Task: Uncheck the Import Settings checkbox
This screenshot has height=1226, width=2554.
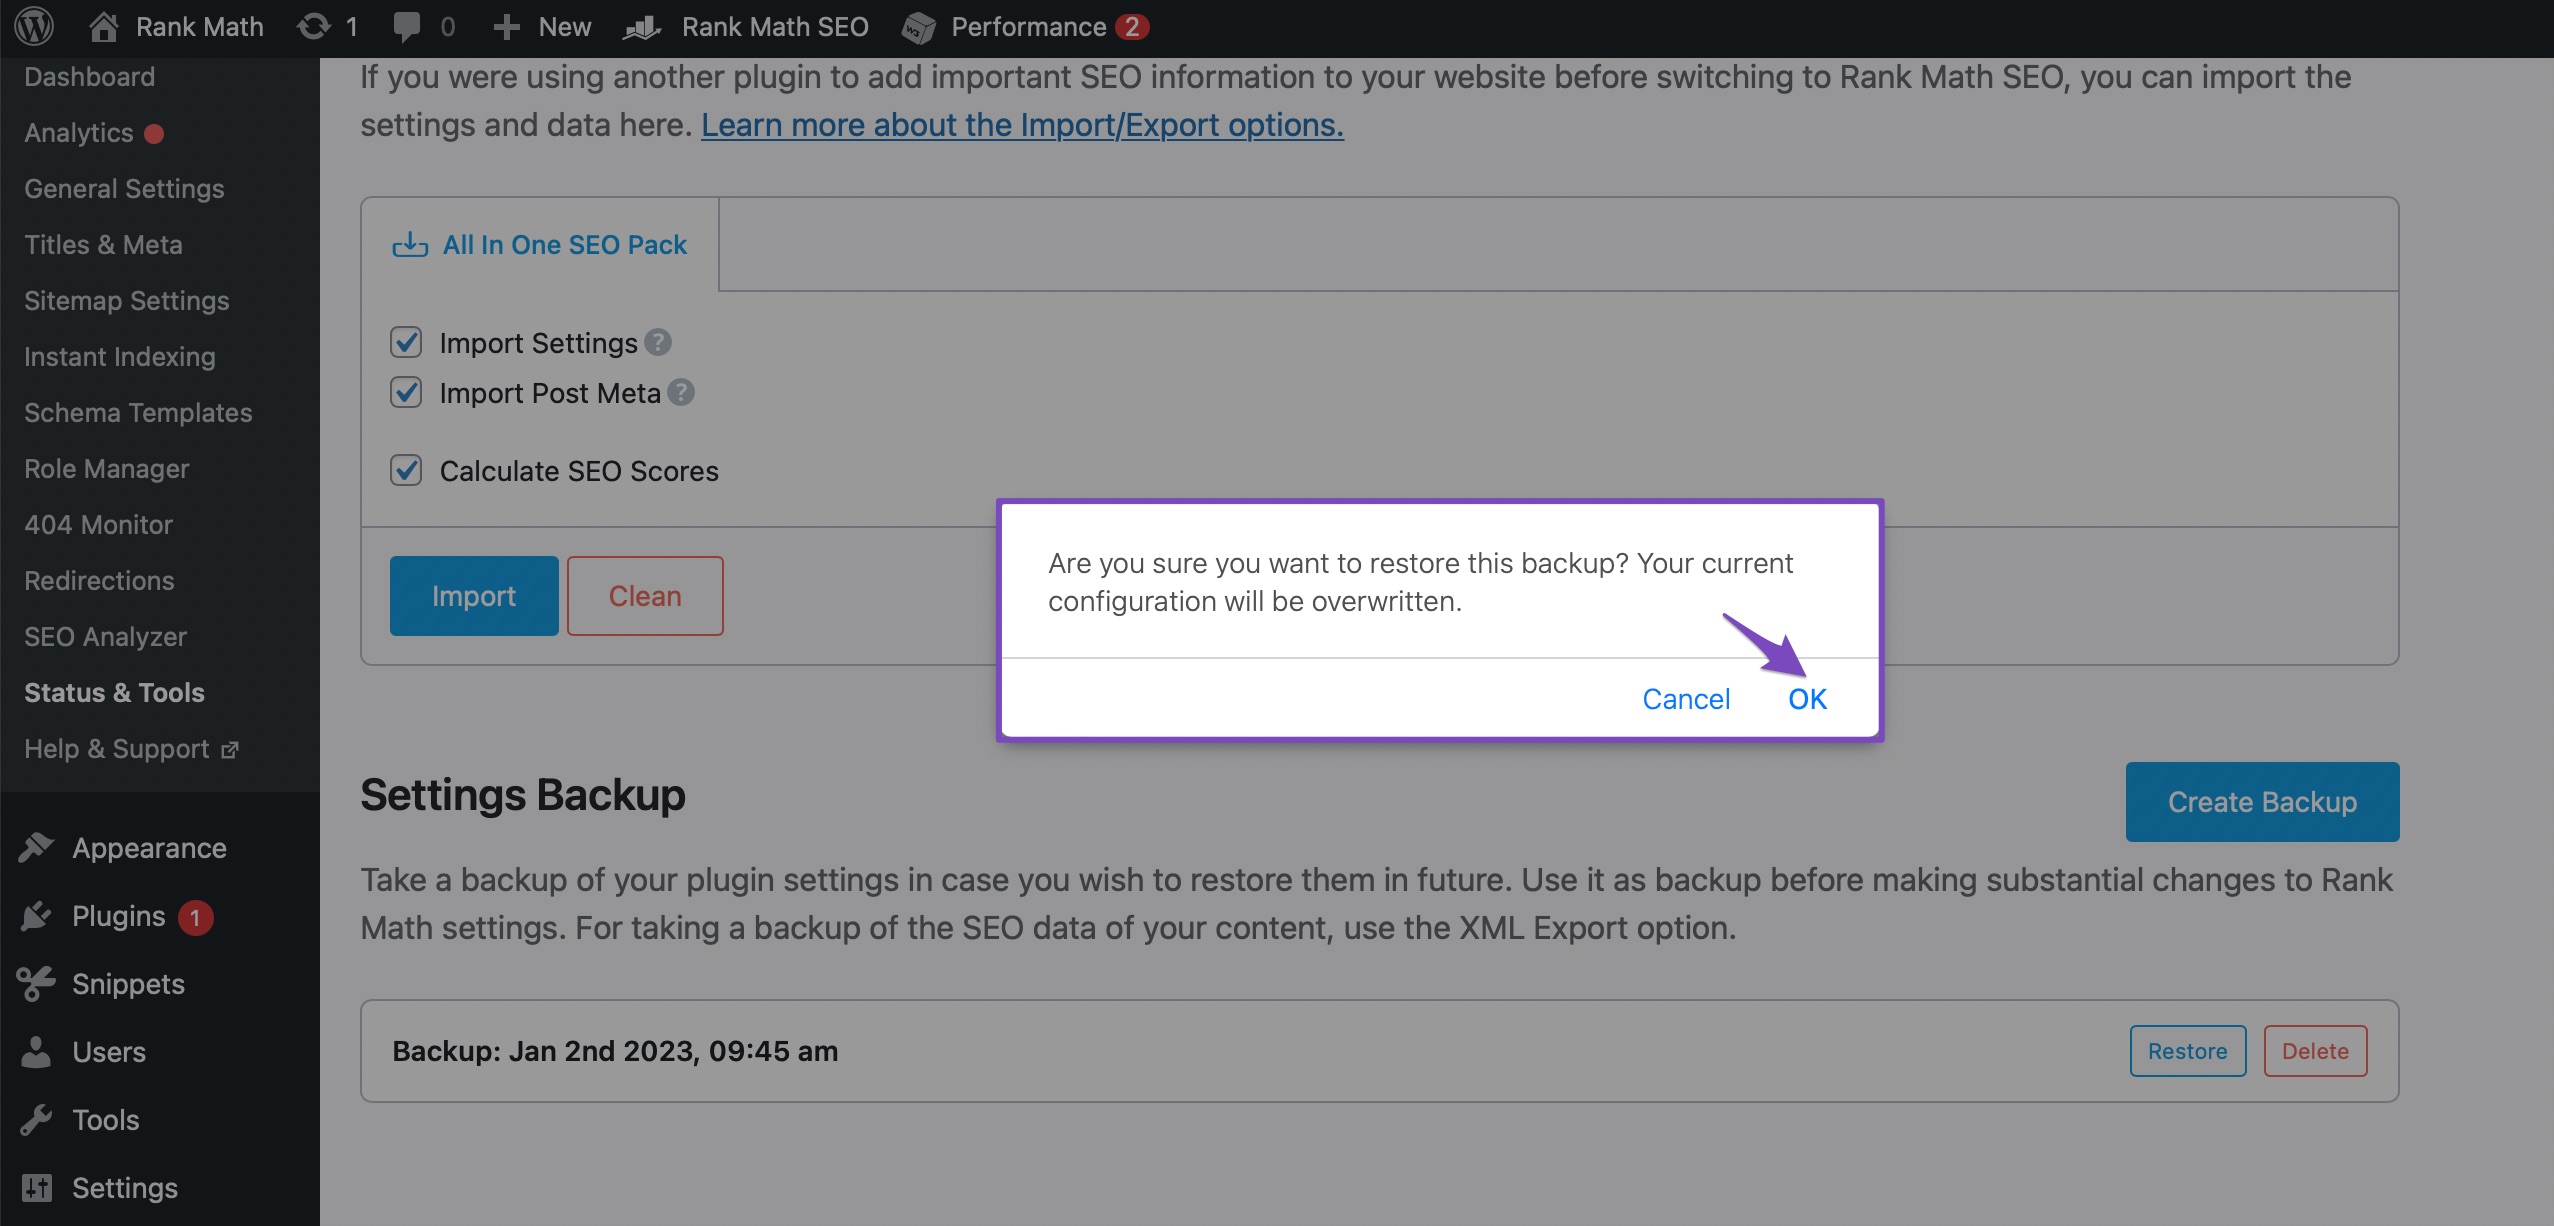Action: tap(406, 343)
